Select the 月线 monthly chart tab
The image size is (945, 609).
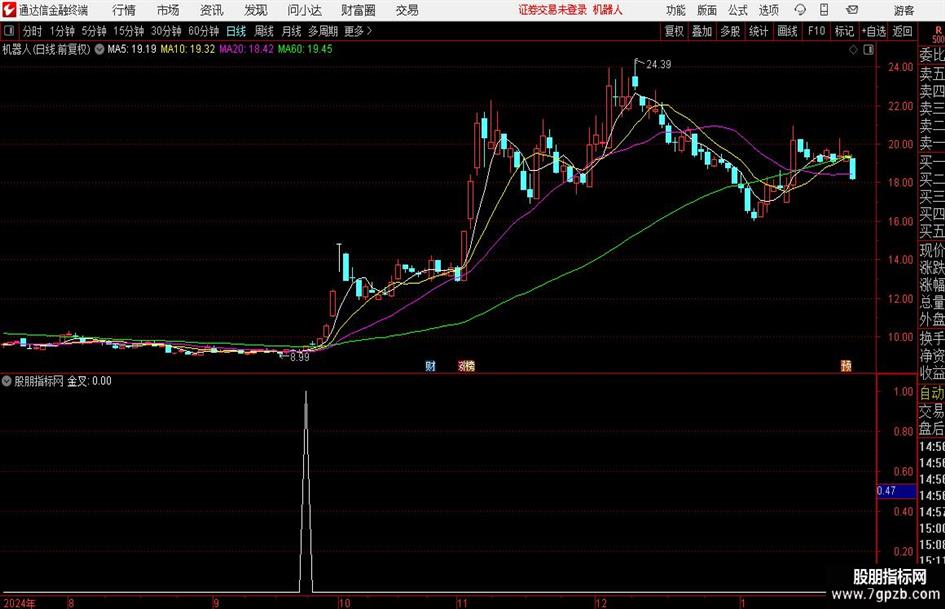pos(292,31)
